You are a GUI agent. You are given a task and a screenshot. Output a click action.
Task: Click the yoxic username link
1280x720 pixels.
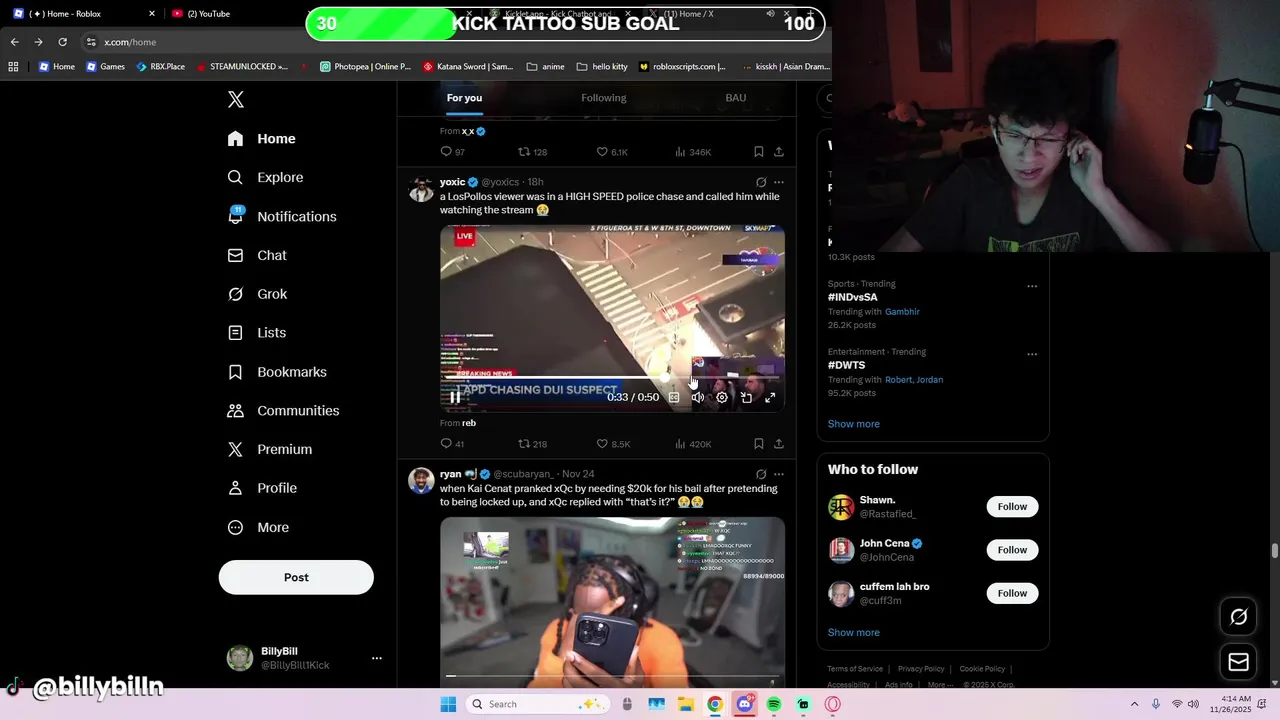point(452,182)
